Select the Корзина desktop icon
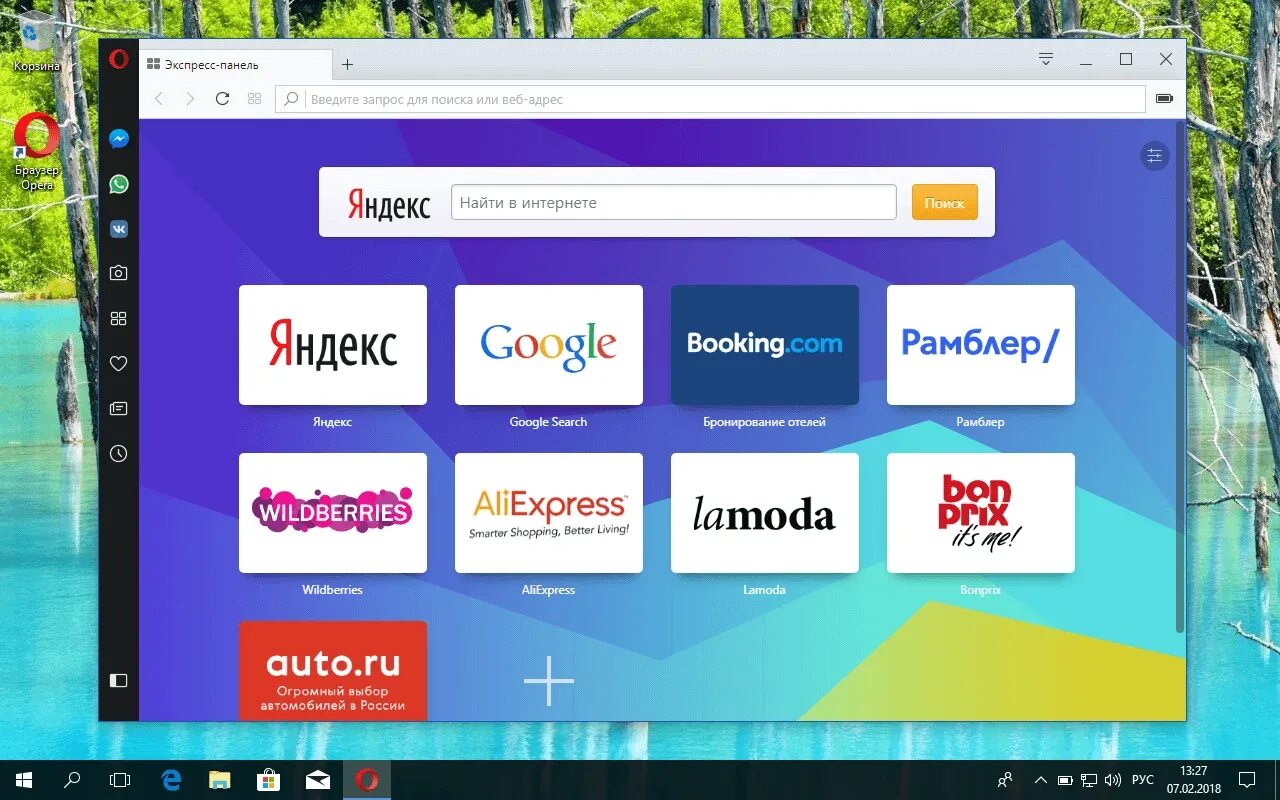Screen dimensions: 1280x800 pyautogui.click(x=37, y=43)
